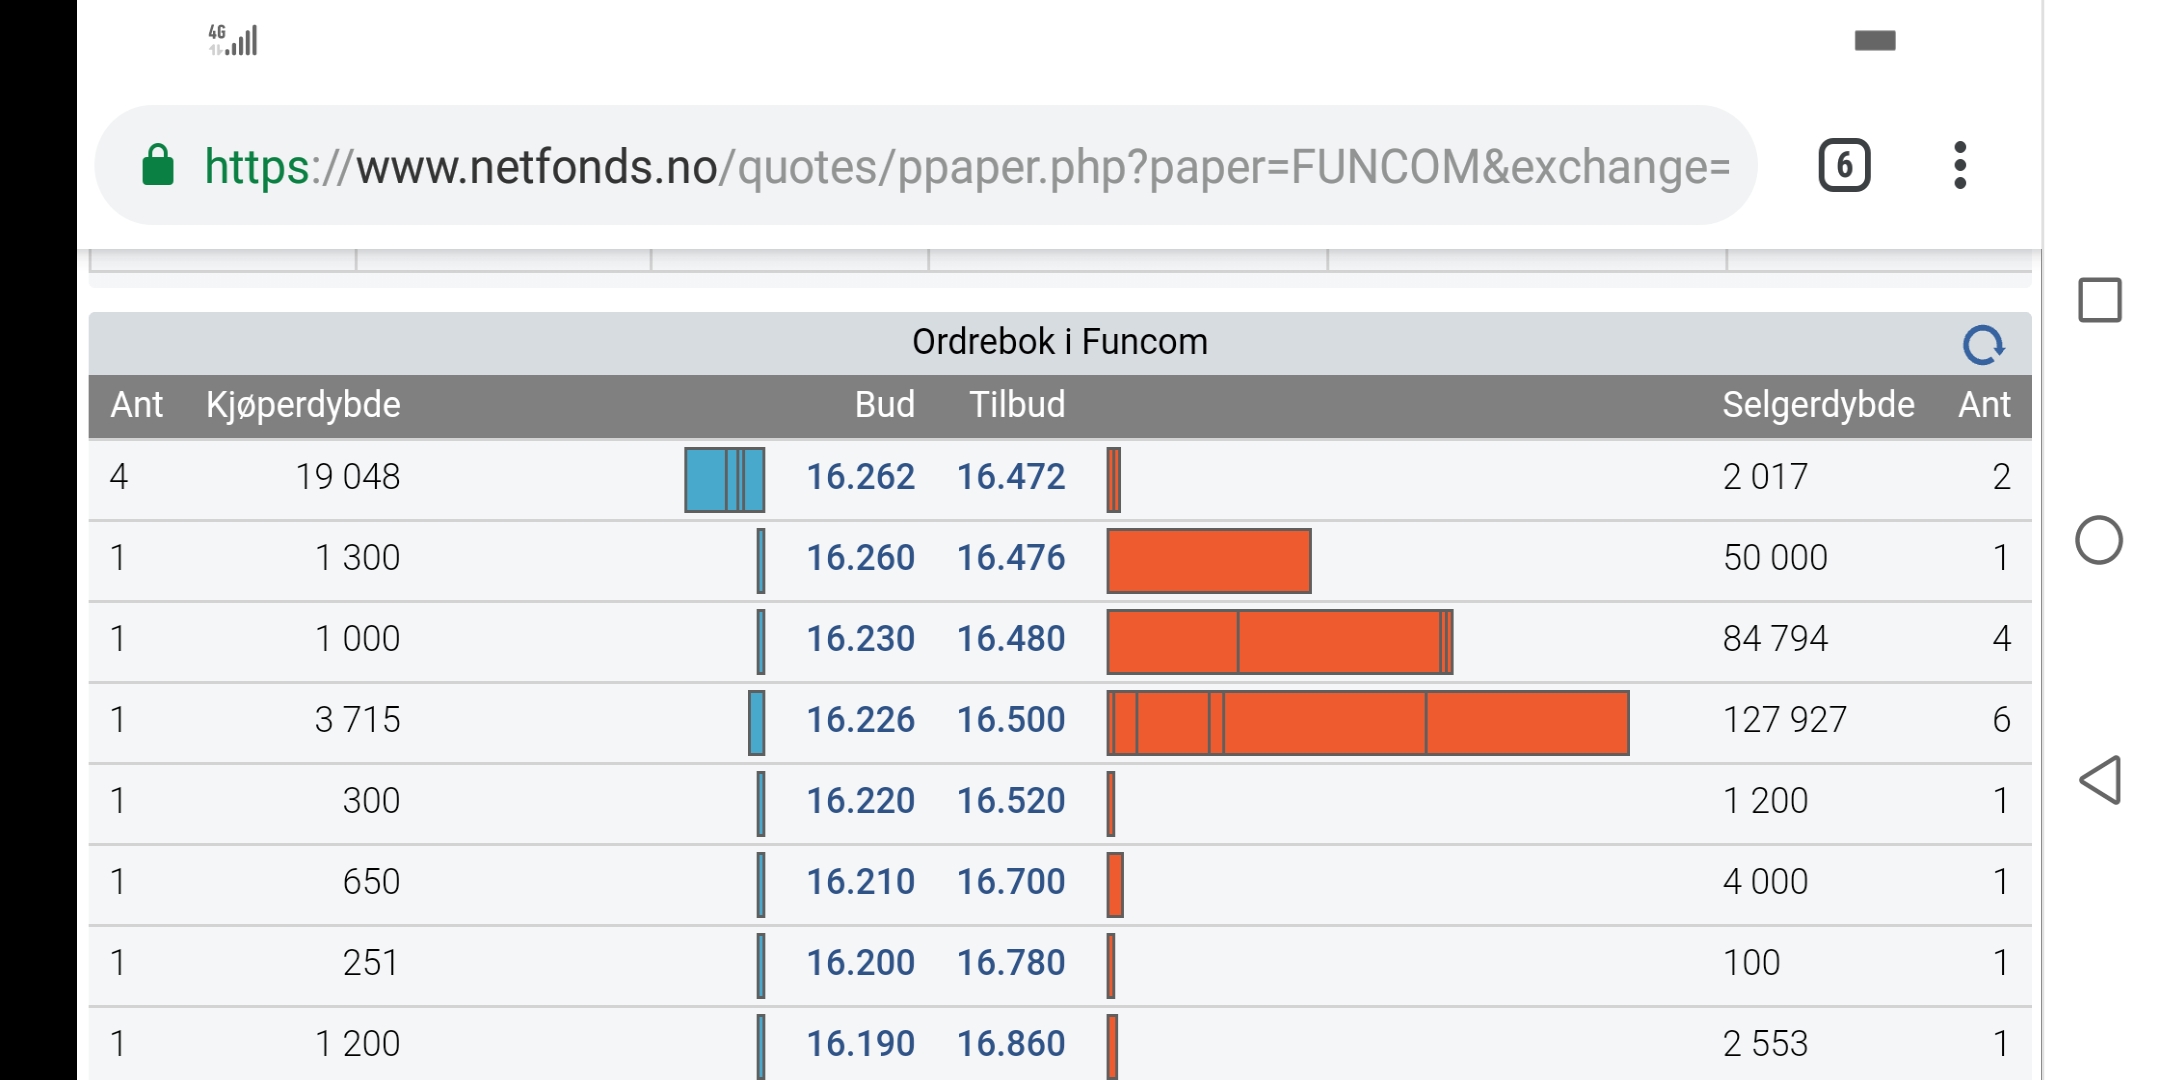Click the Kjøperdybde column header
The image size is (2159, 1080).
[x=303, y=405]
